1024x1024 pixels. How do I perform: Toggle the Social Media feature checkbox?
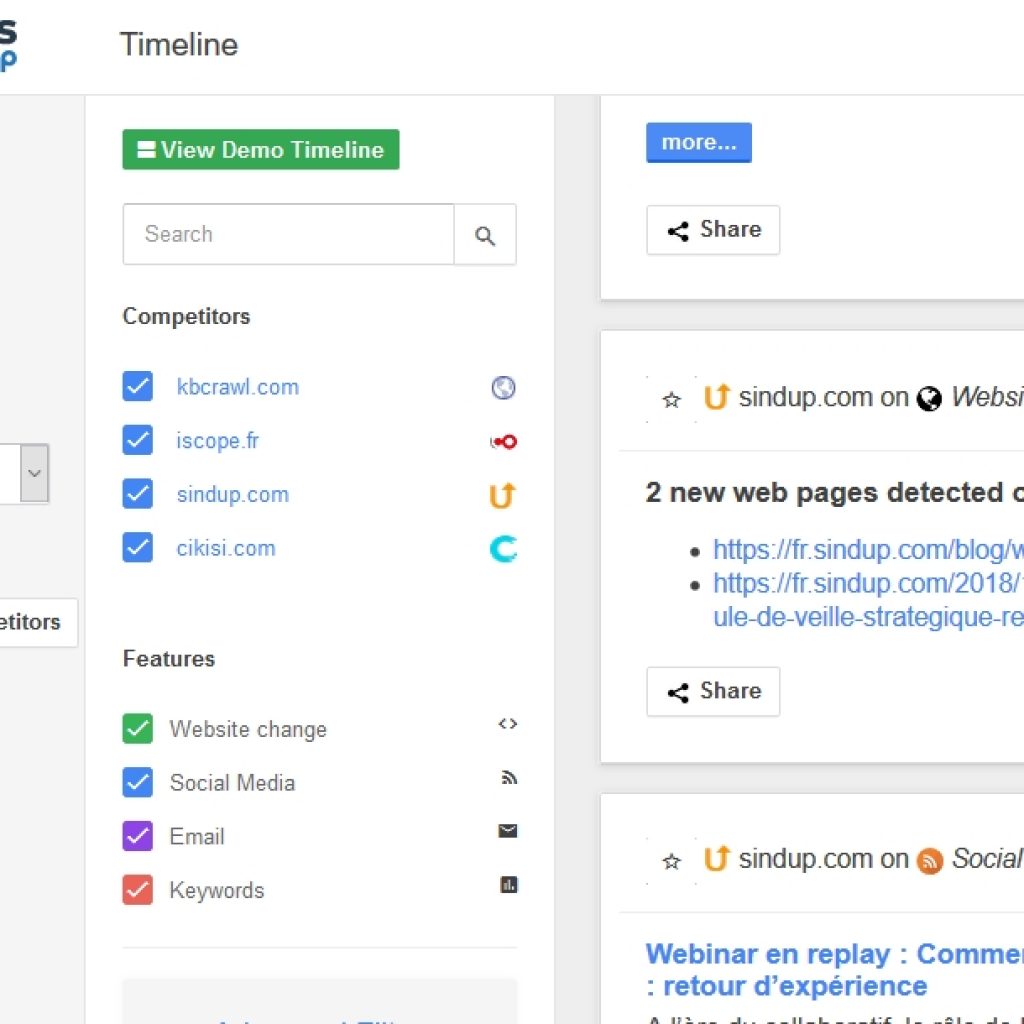coord(138,782)
